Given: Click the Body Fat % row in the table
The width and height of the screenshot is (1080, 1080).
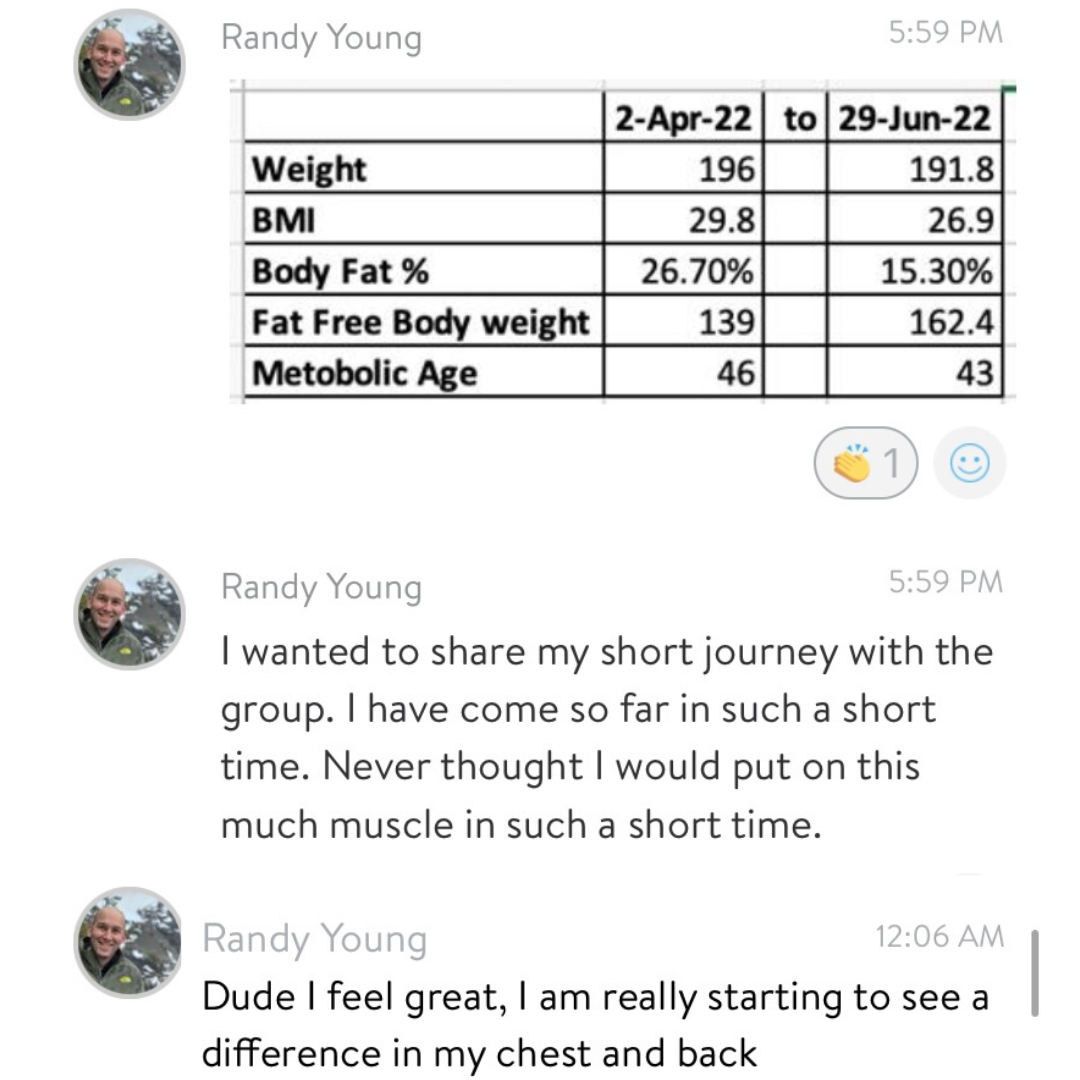Looking at the screenshot, I should click(x=623, y=269).
